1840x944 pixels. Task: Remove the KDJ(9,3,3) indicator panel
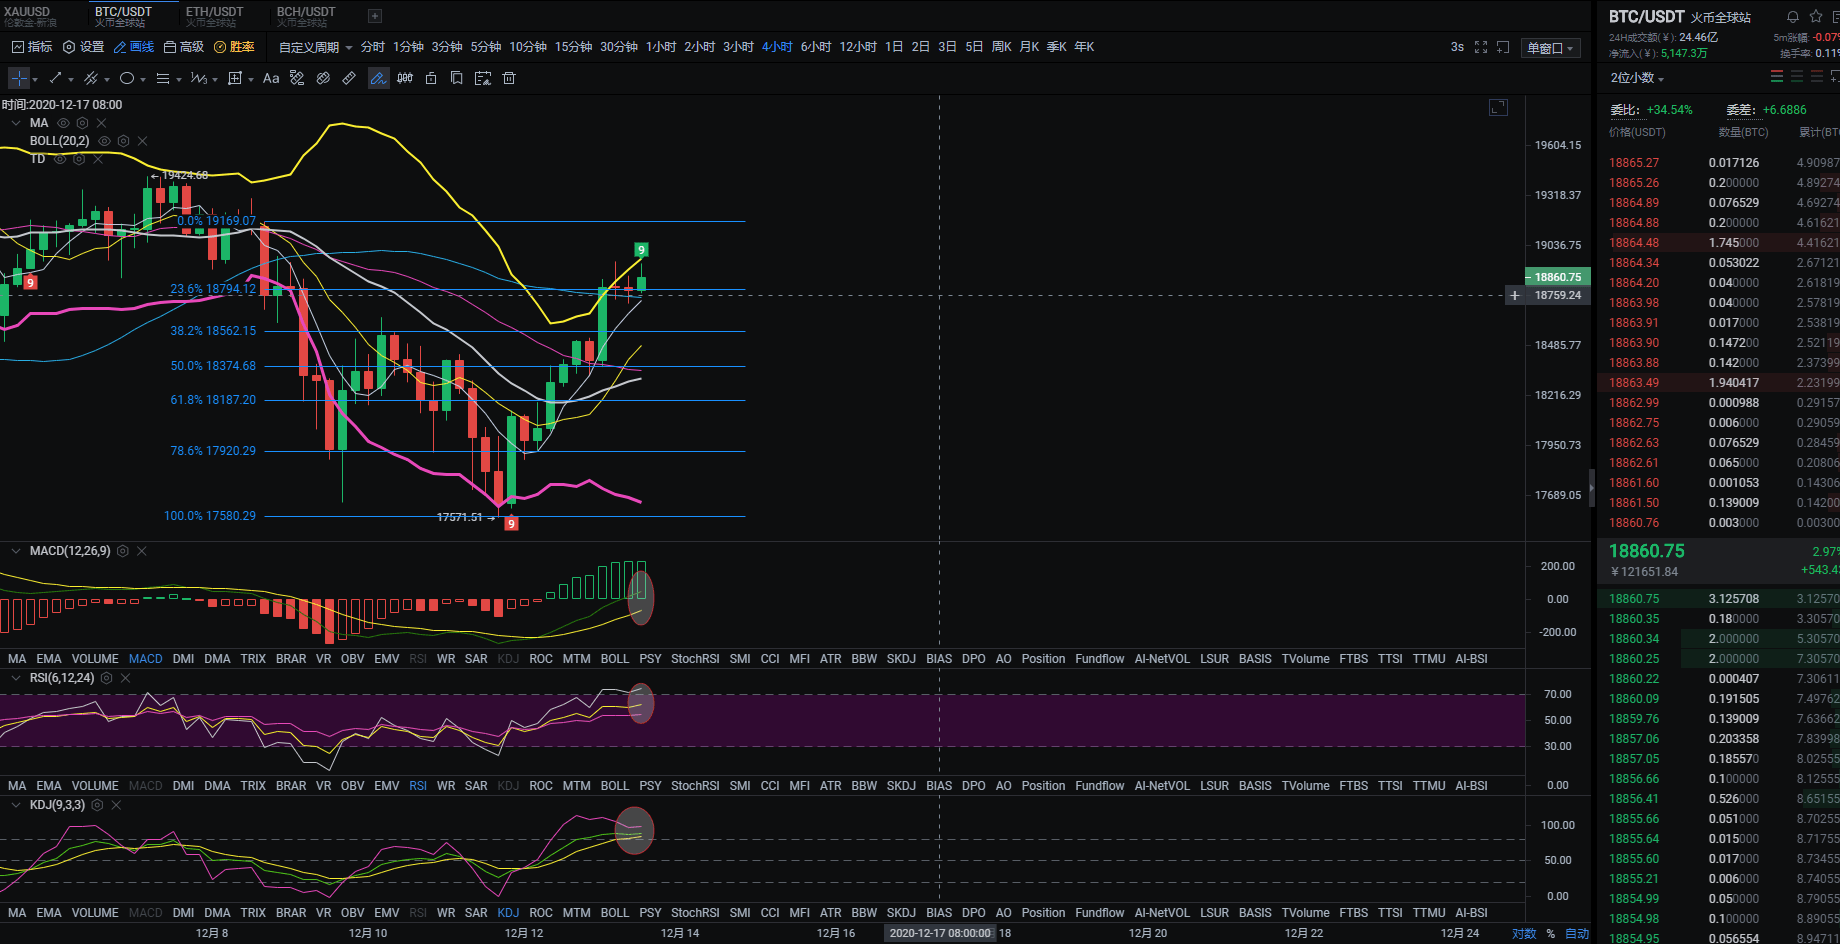click(116, 805)
